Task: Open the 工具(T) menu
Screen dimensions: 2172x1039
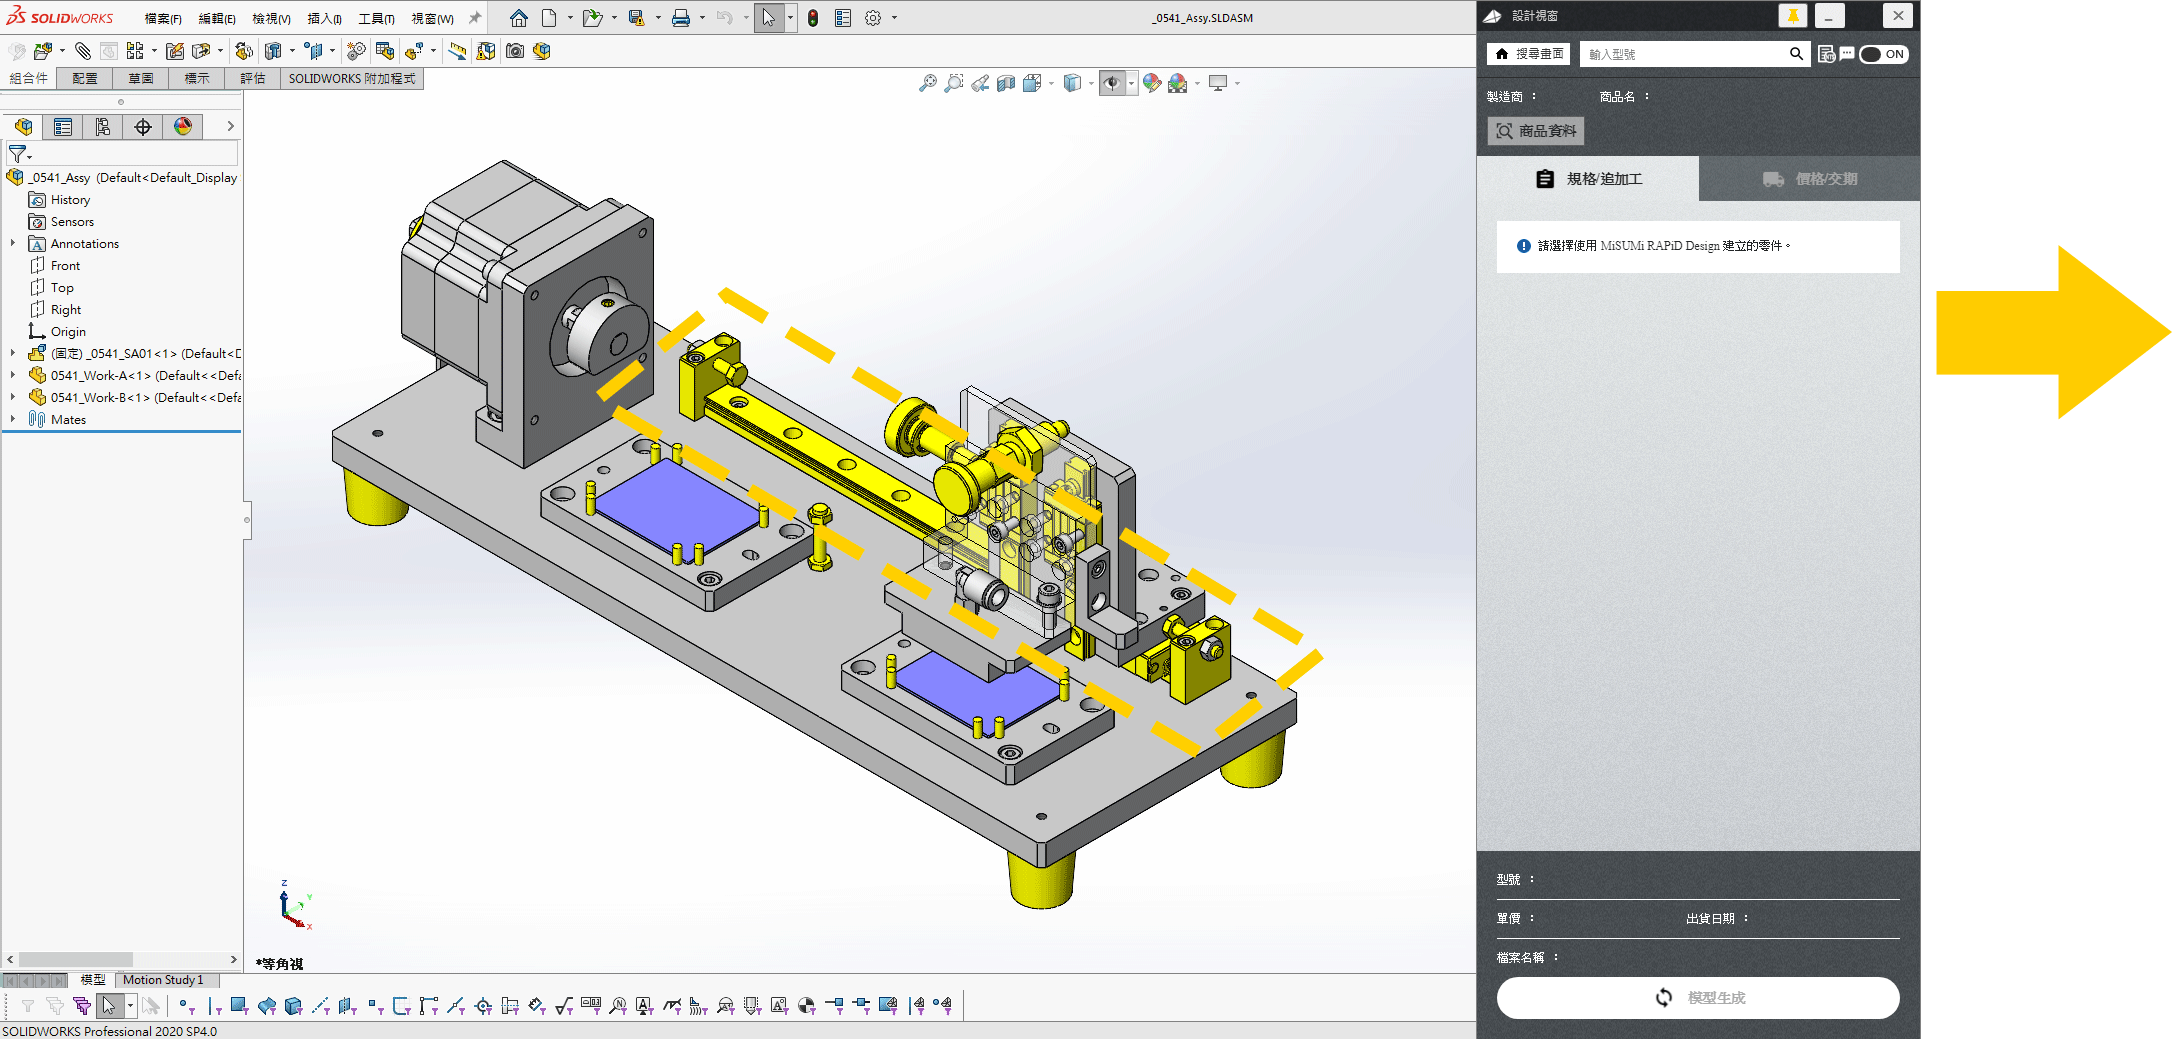Action: point(376,19)
